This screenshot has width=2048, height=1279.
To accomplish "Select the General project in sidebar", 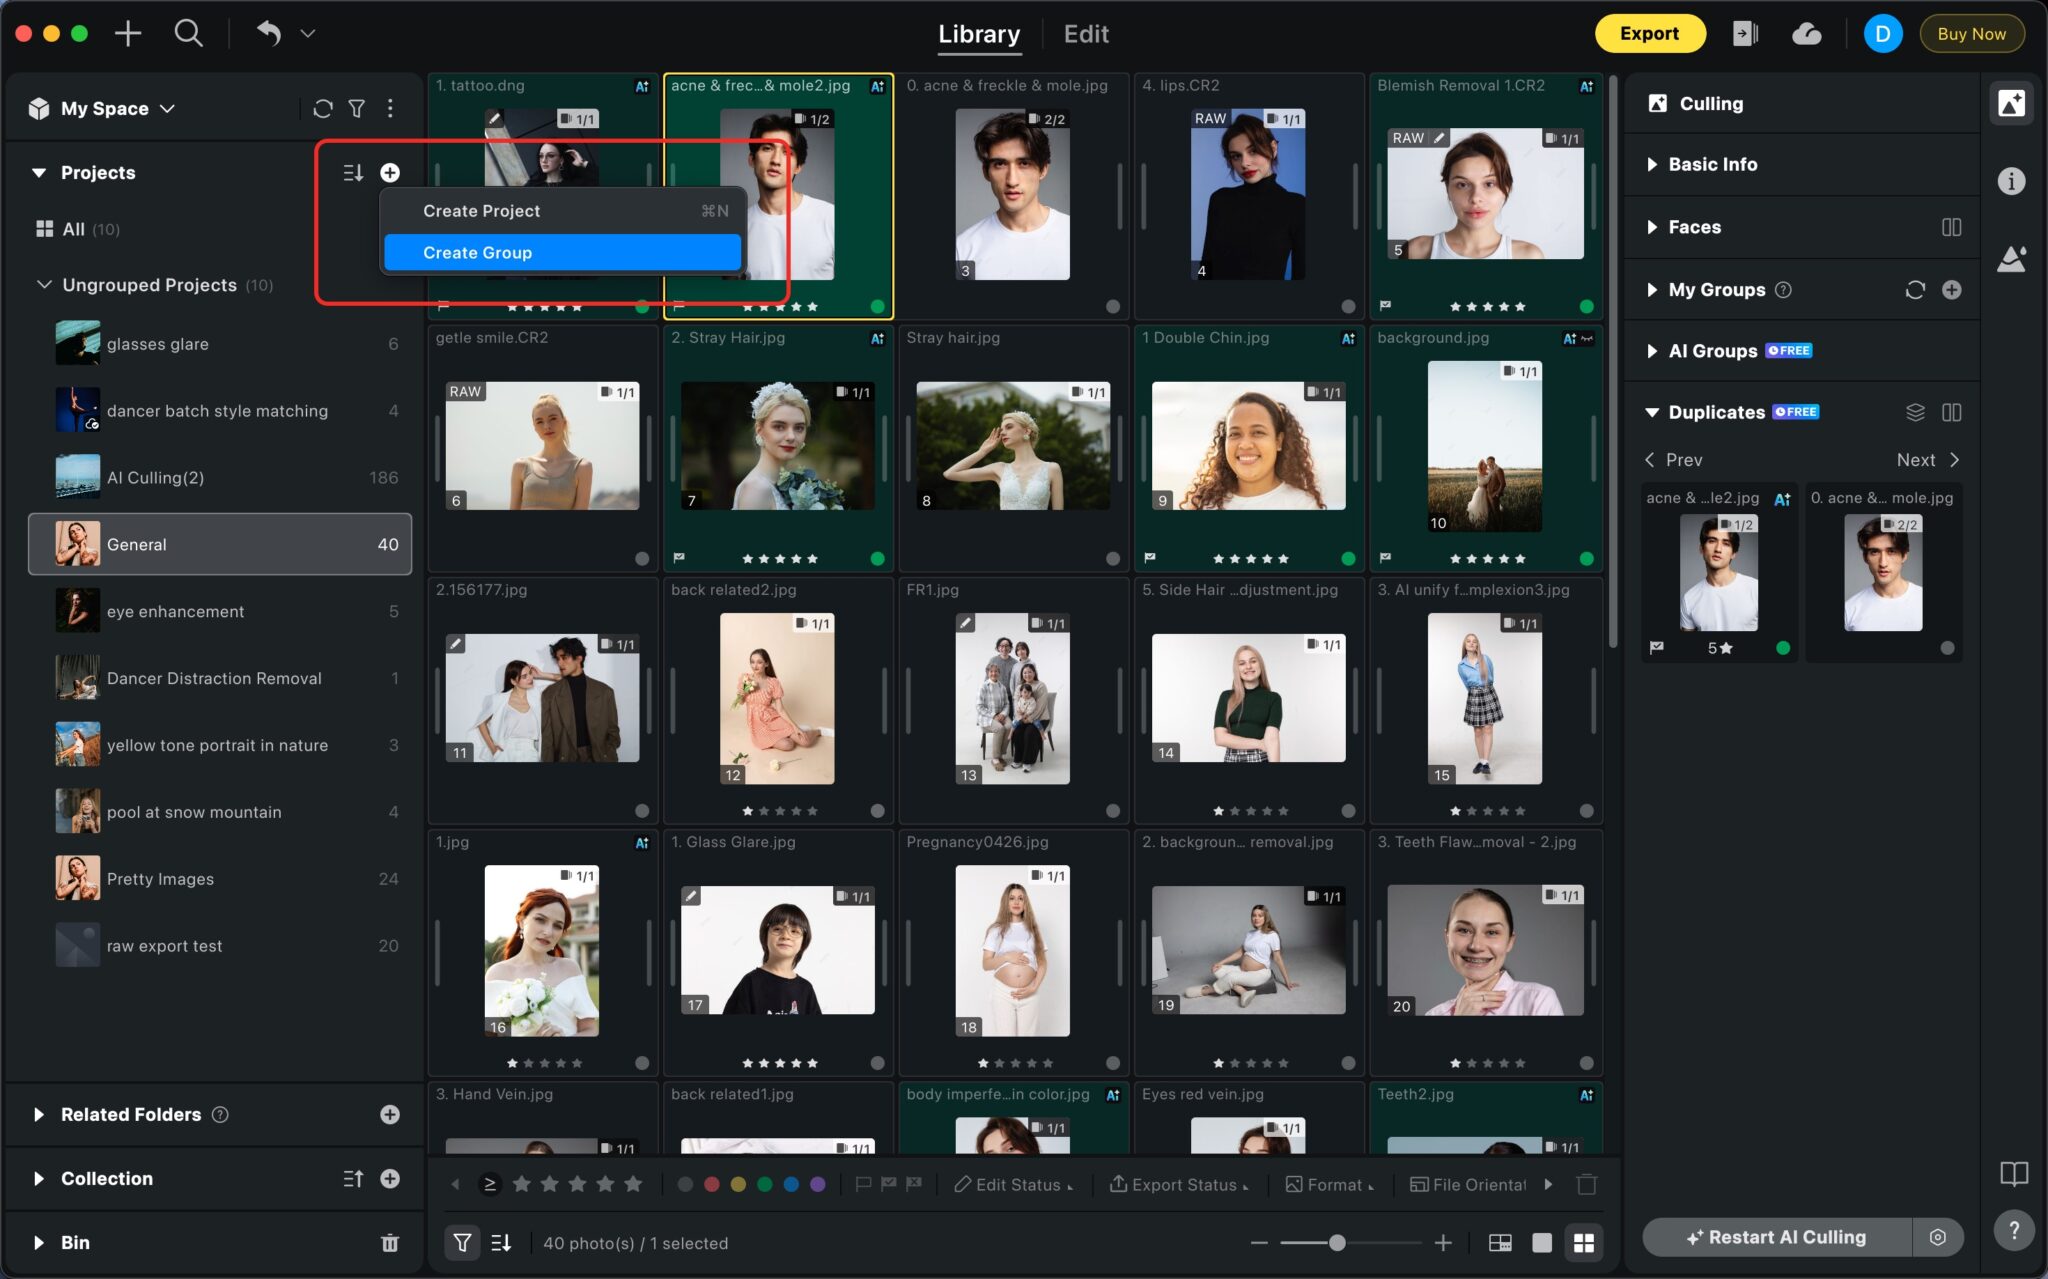I will point(137,544).
